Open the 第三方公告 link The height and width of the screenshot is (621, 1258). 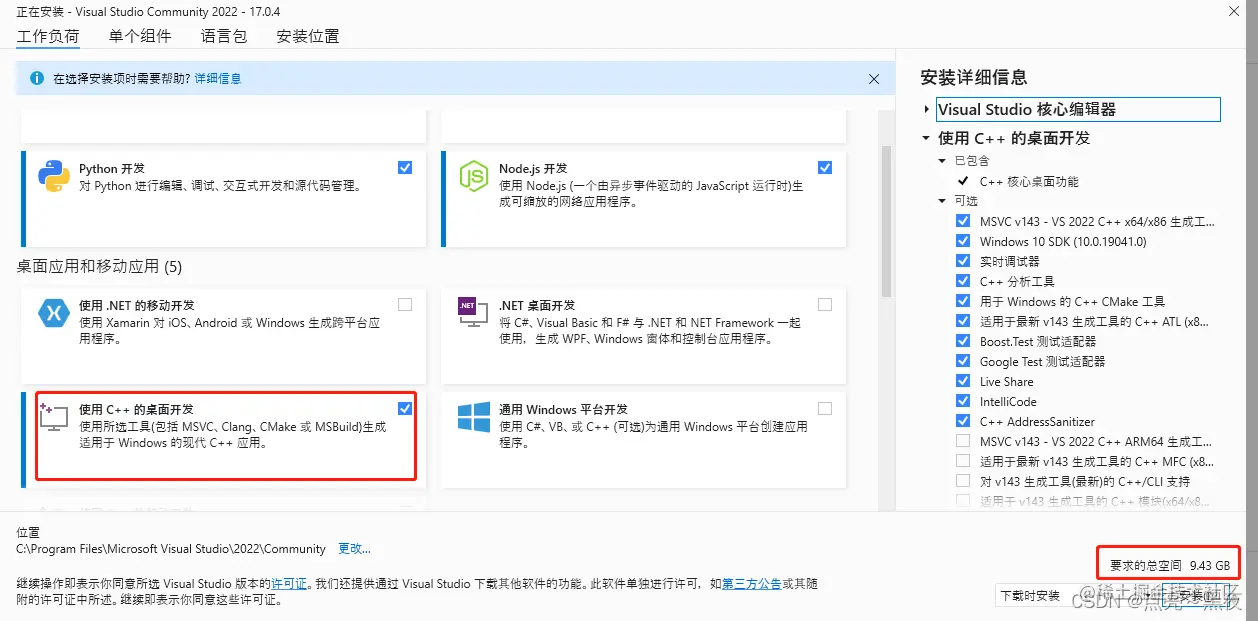(x=752, y=583)
